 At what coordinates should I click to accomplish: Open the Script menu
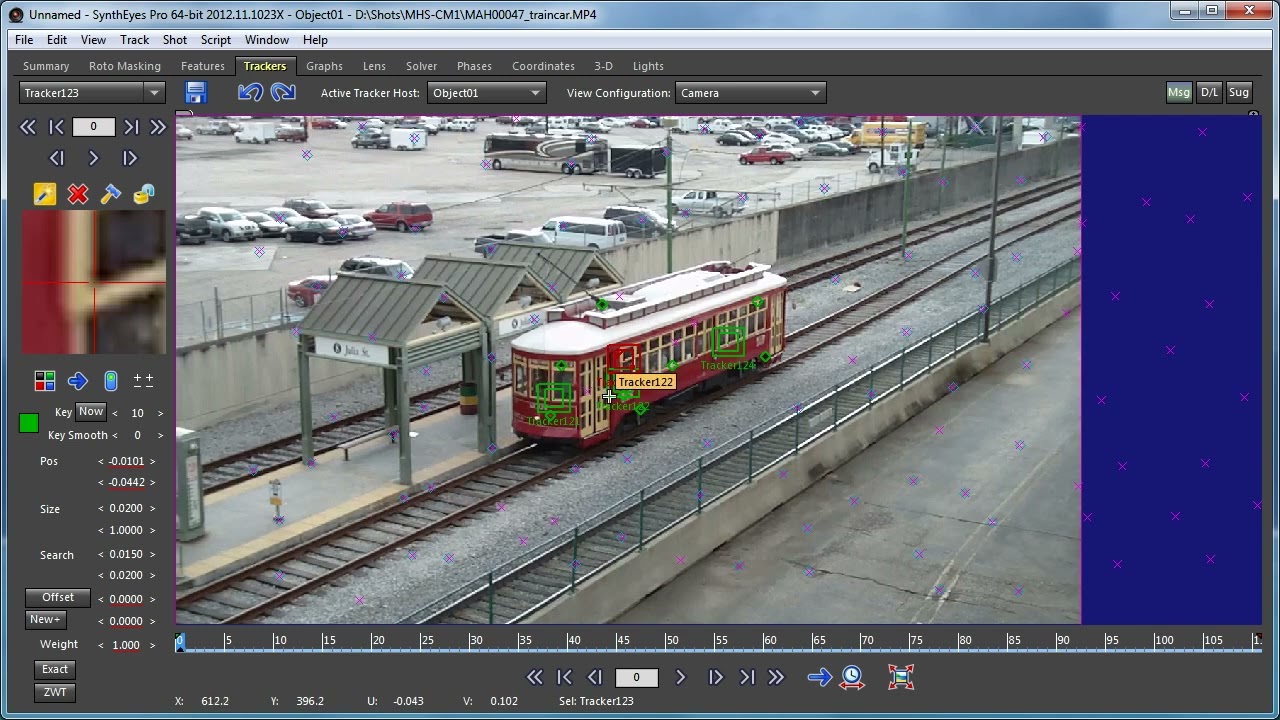215,40
